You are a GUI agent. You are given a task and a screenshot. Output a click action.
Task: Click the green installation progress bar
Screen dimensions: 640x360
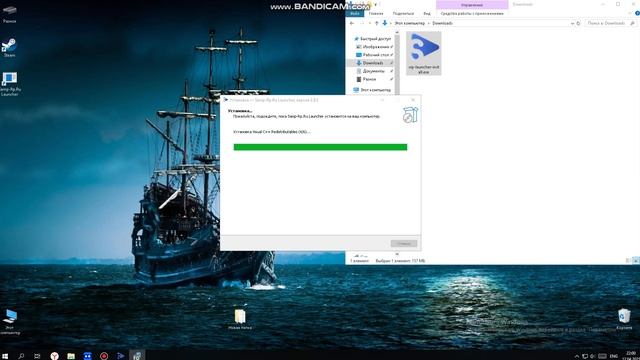pos(320,147)
